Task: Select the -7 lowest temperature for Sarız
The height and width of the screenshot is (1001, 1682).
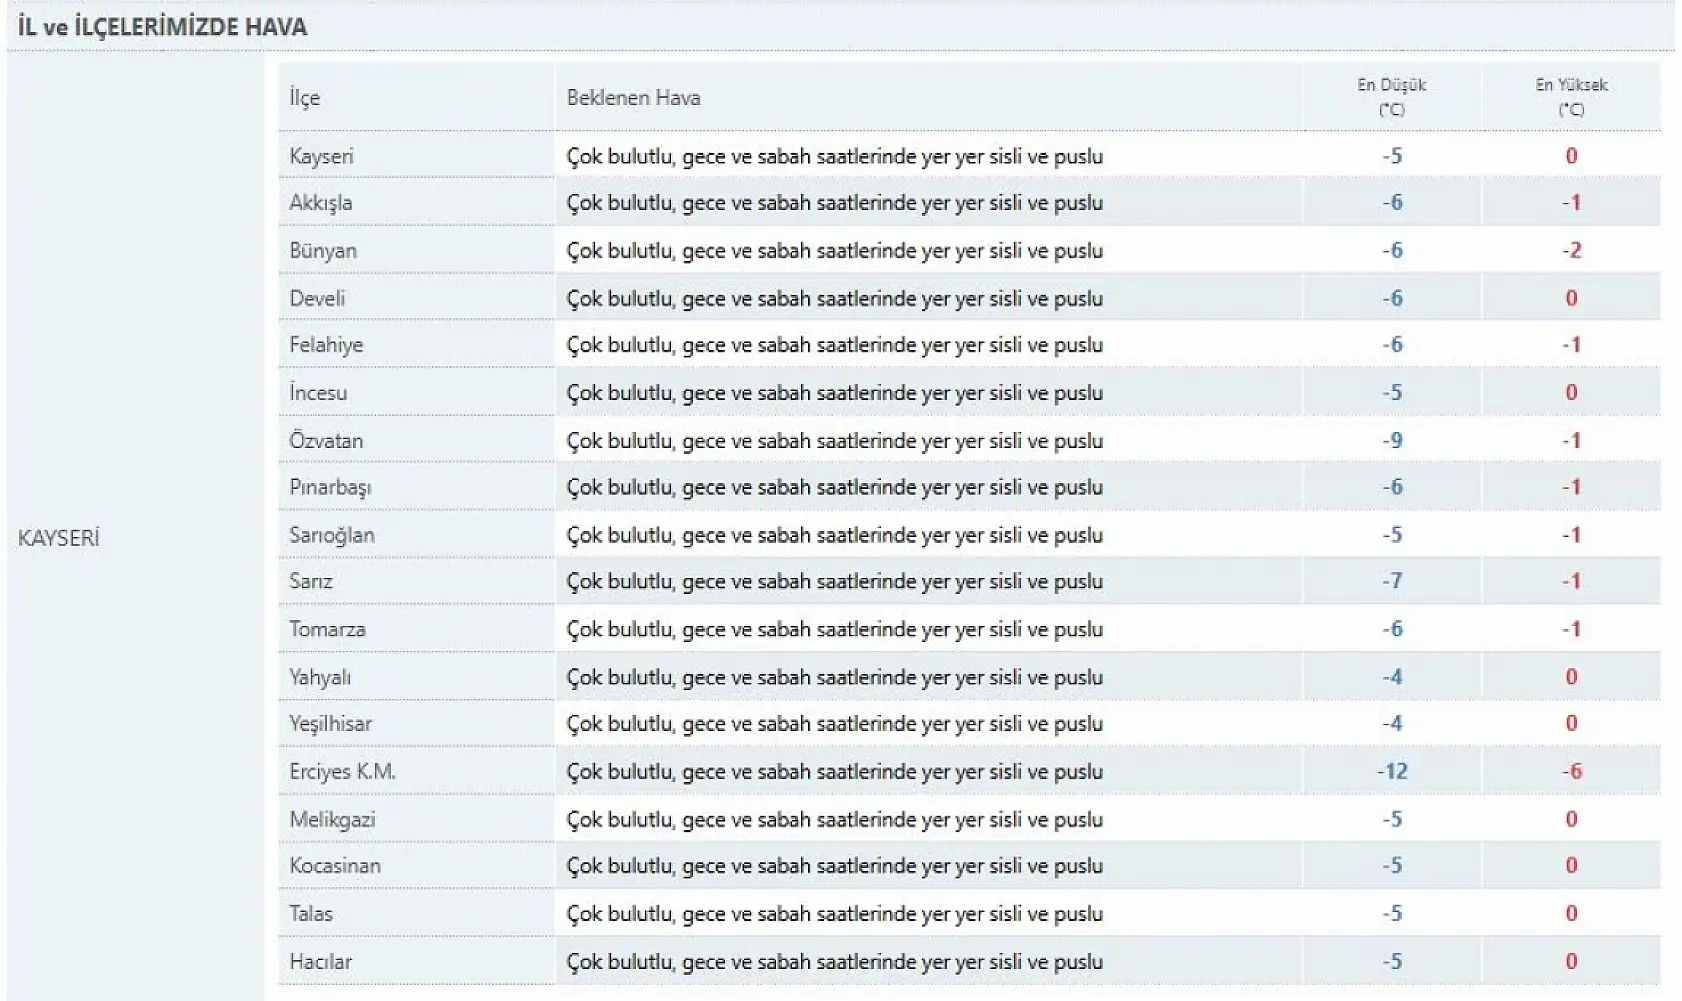Action: (x=1392, y=581)
